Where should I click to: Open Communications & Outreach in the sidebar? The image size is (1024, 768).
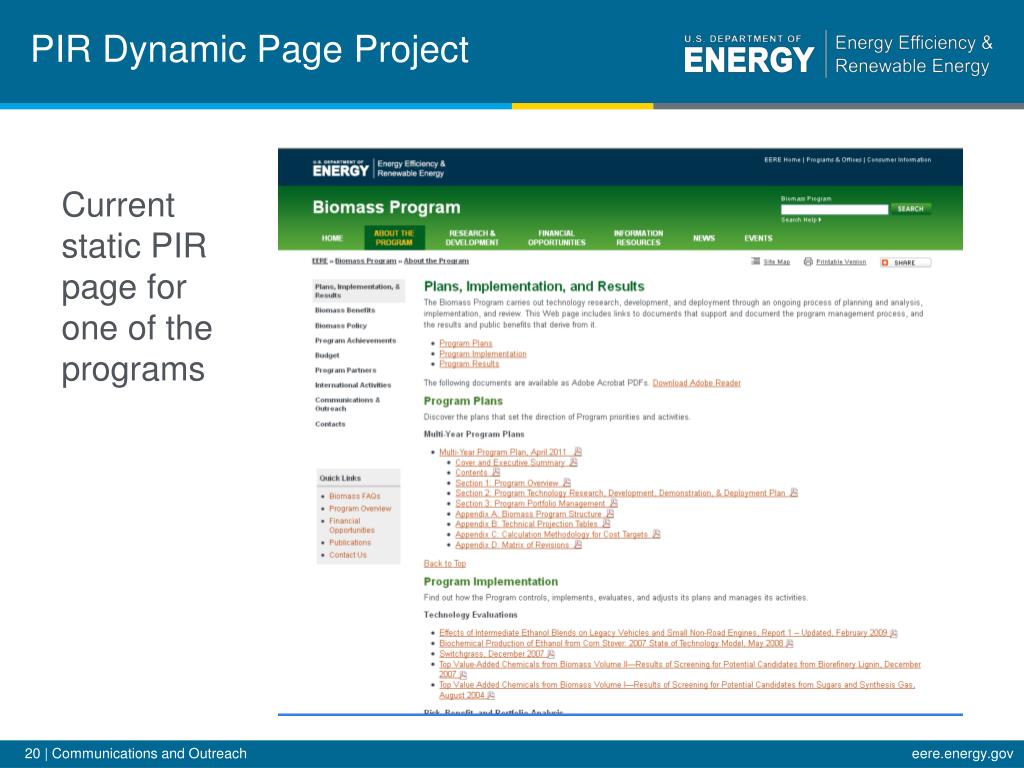(347, 404)
